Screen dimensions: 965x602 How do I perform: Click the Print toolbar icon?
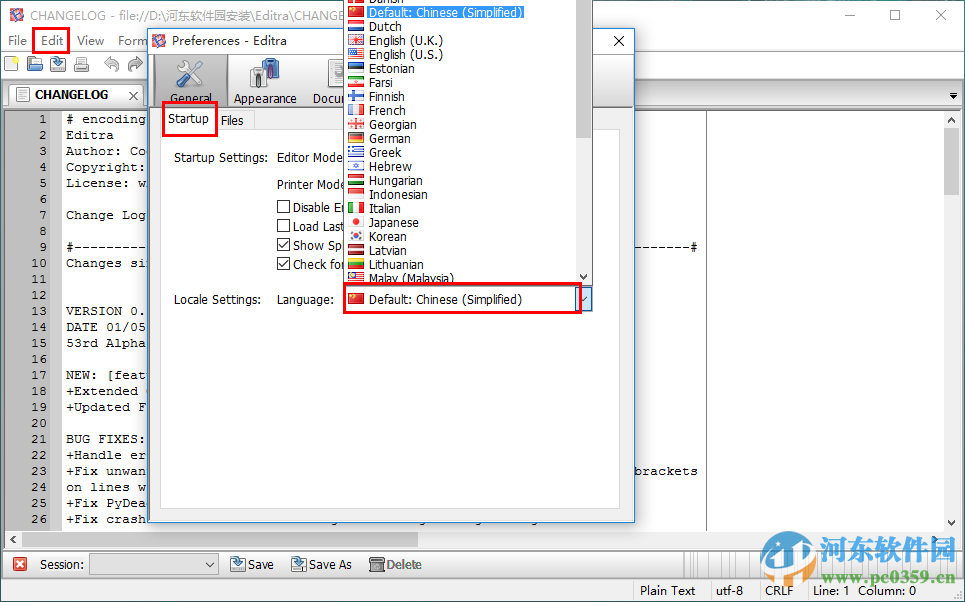tap(81, 63)
